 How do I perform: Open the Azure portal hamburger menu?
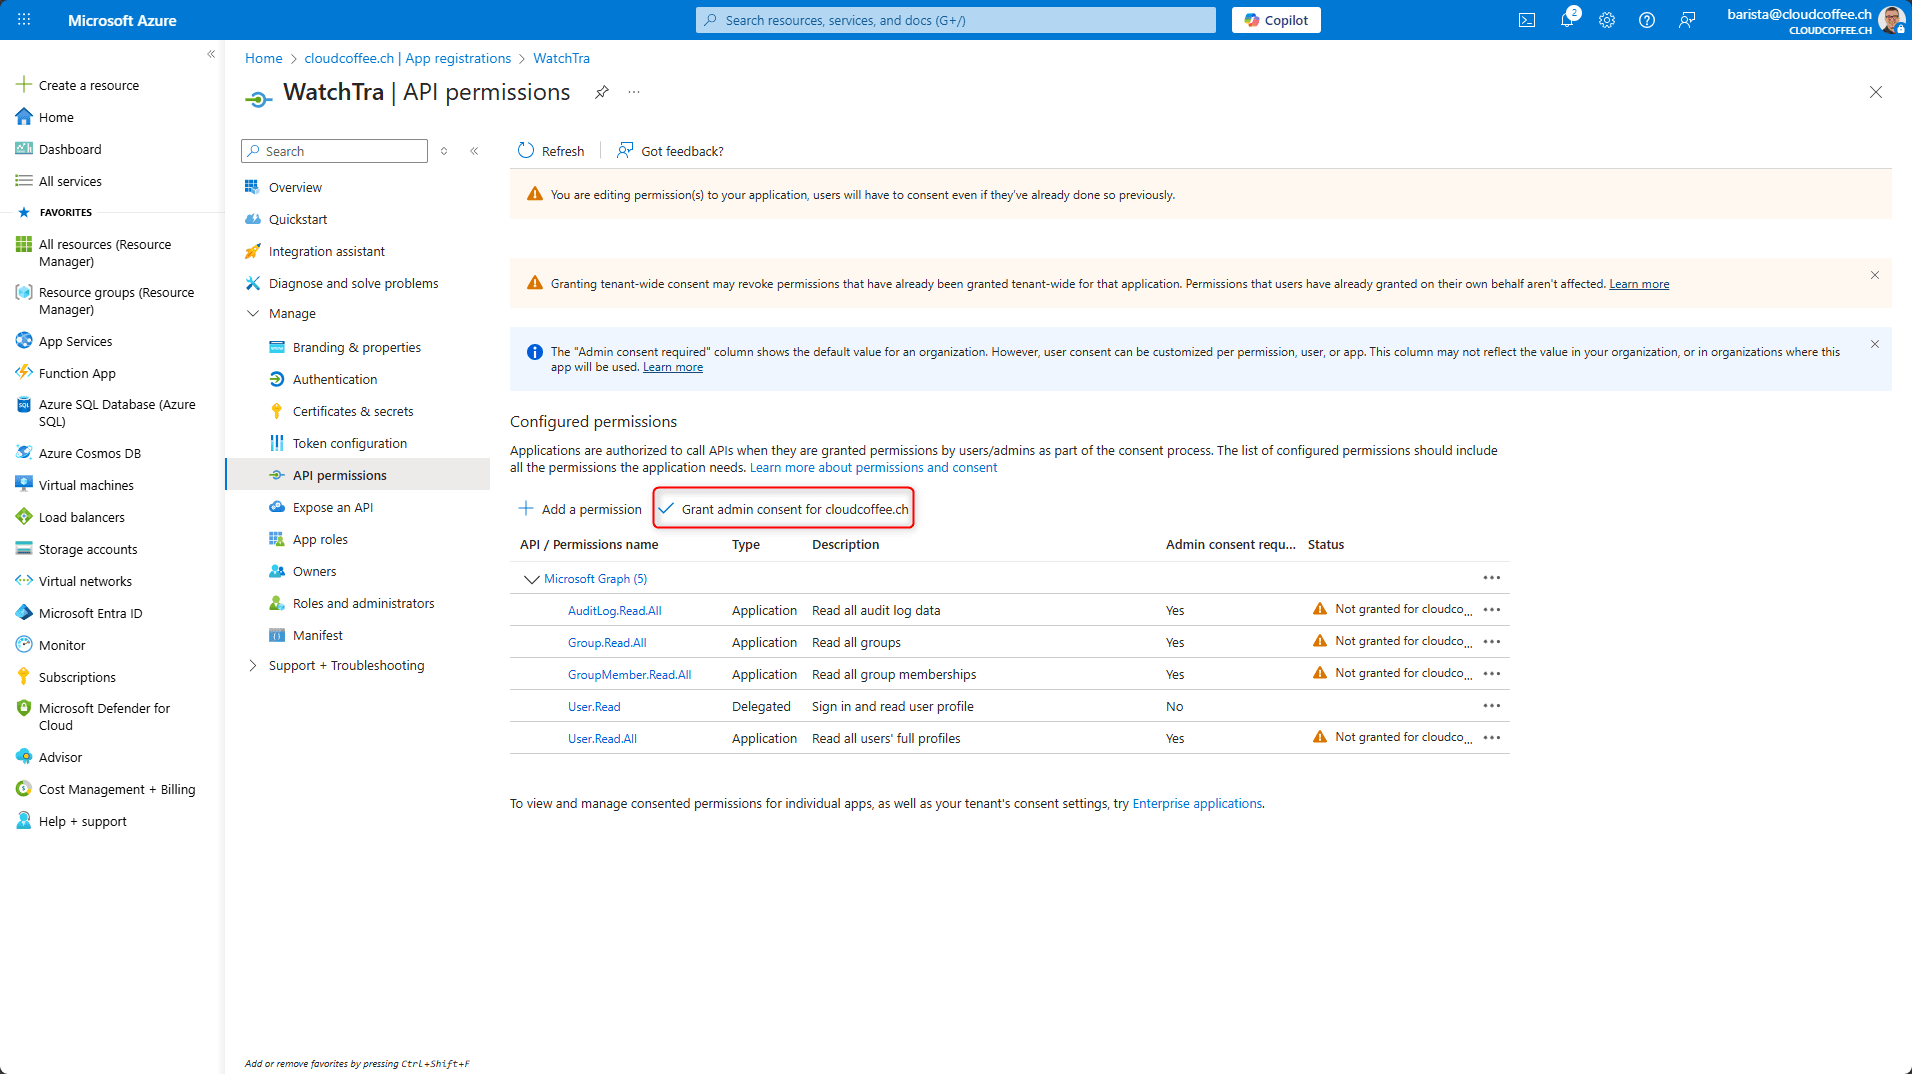coord(24,20)
